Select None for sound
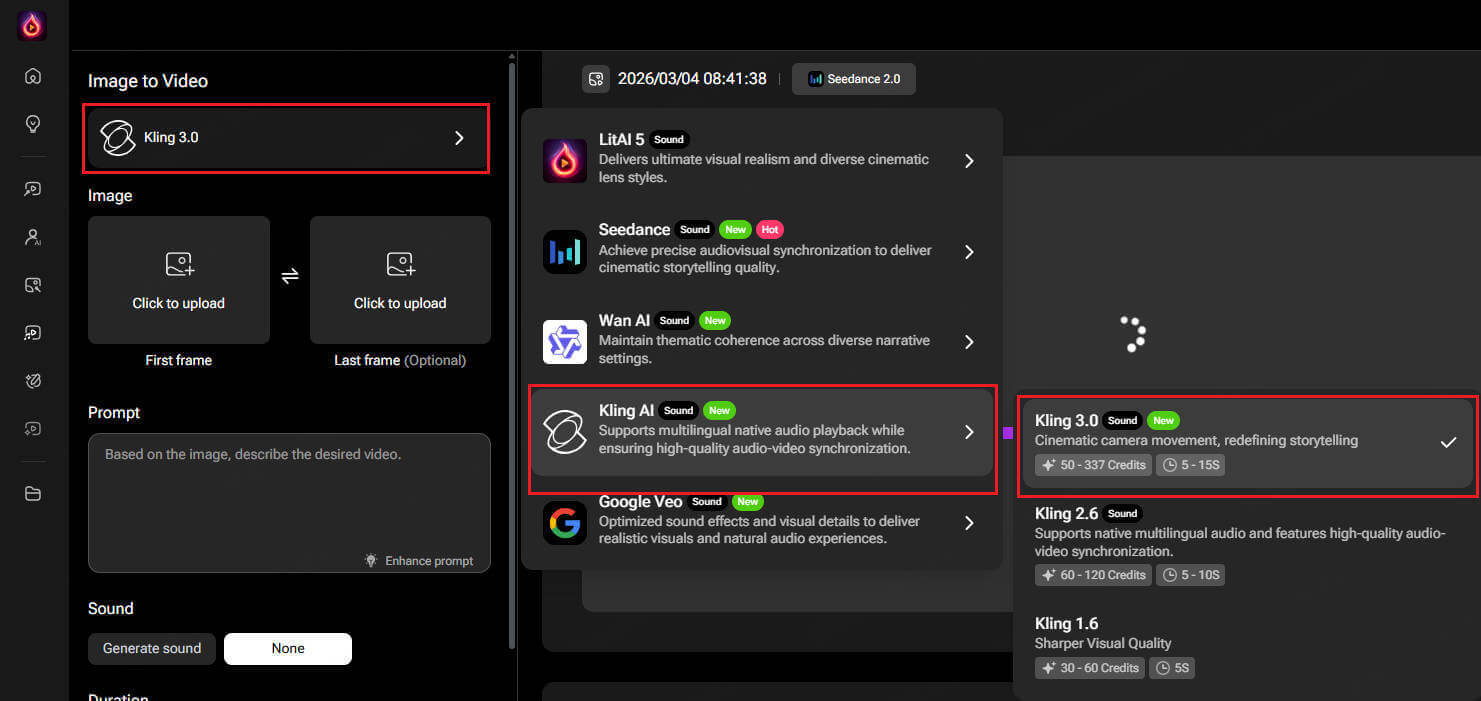Viewport: 1481px width, 701px height. click(288, 648)
